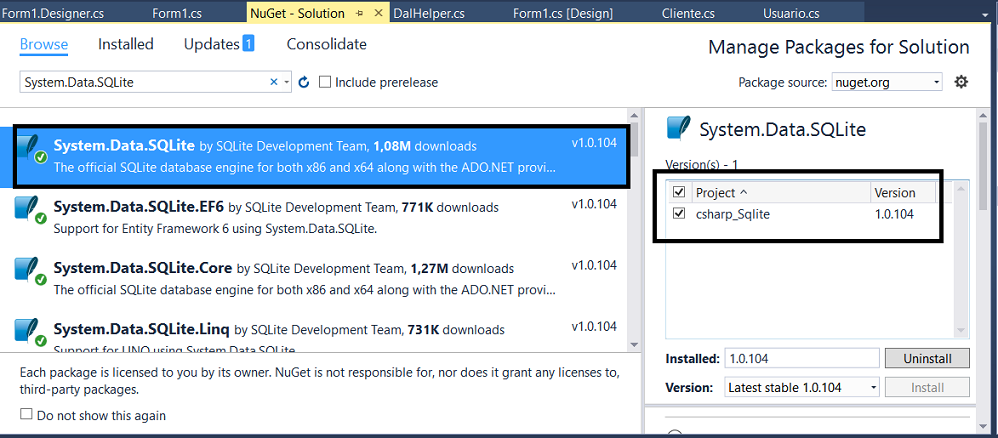Open the Usuario.cs tab

click(791, 13)
